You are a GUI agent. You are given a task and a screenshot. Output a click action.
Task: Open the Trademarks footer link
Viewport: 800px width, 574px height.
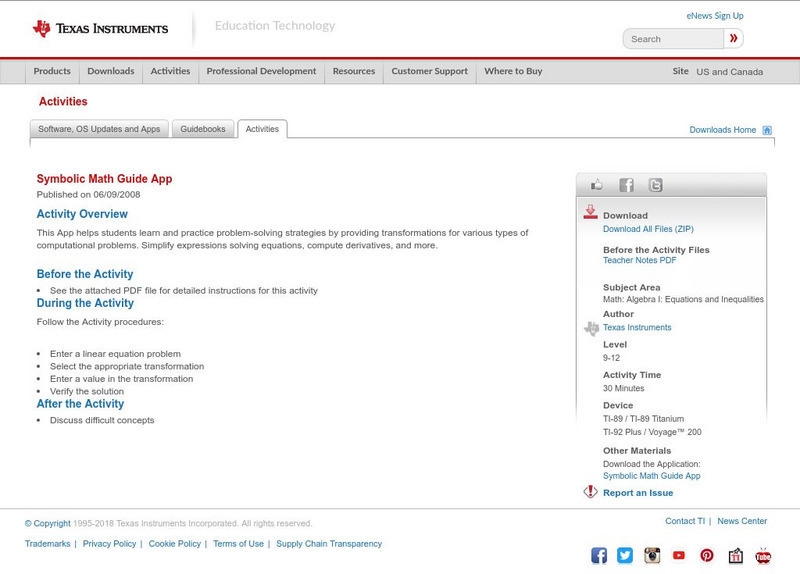pyautogui.click(x=47, y=544)
